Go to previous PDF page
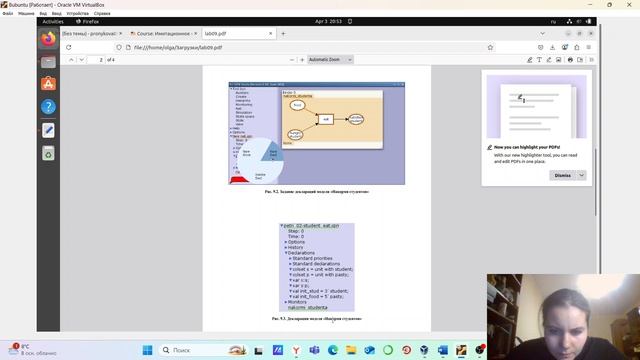 71,60
